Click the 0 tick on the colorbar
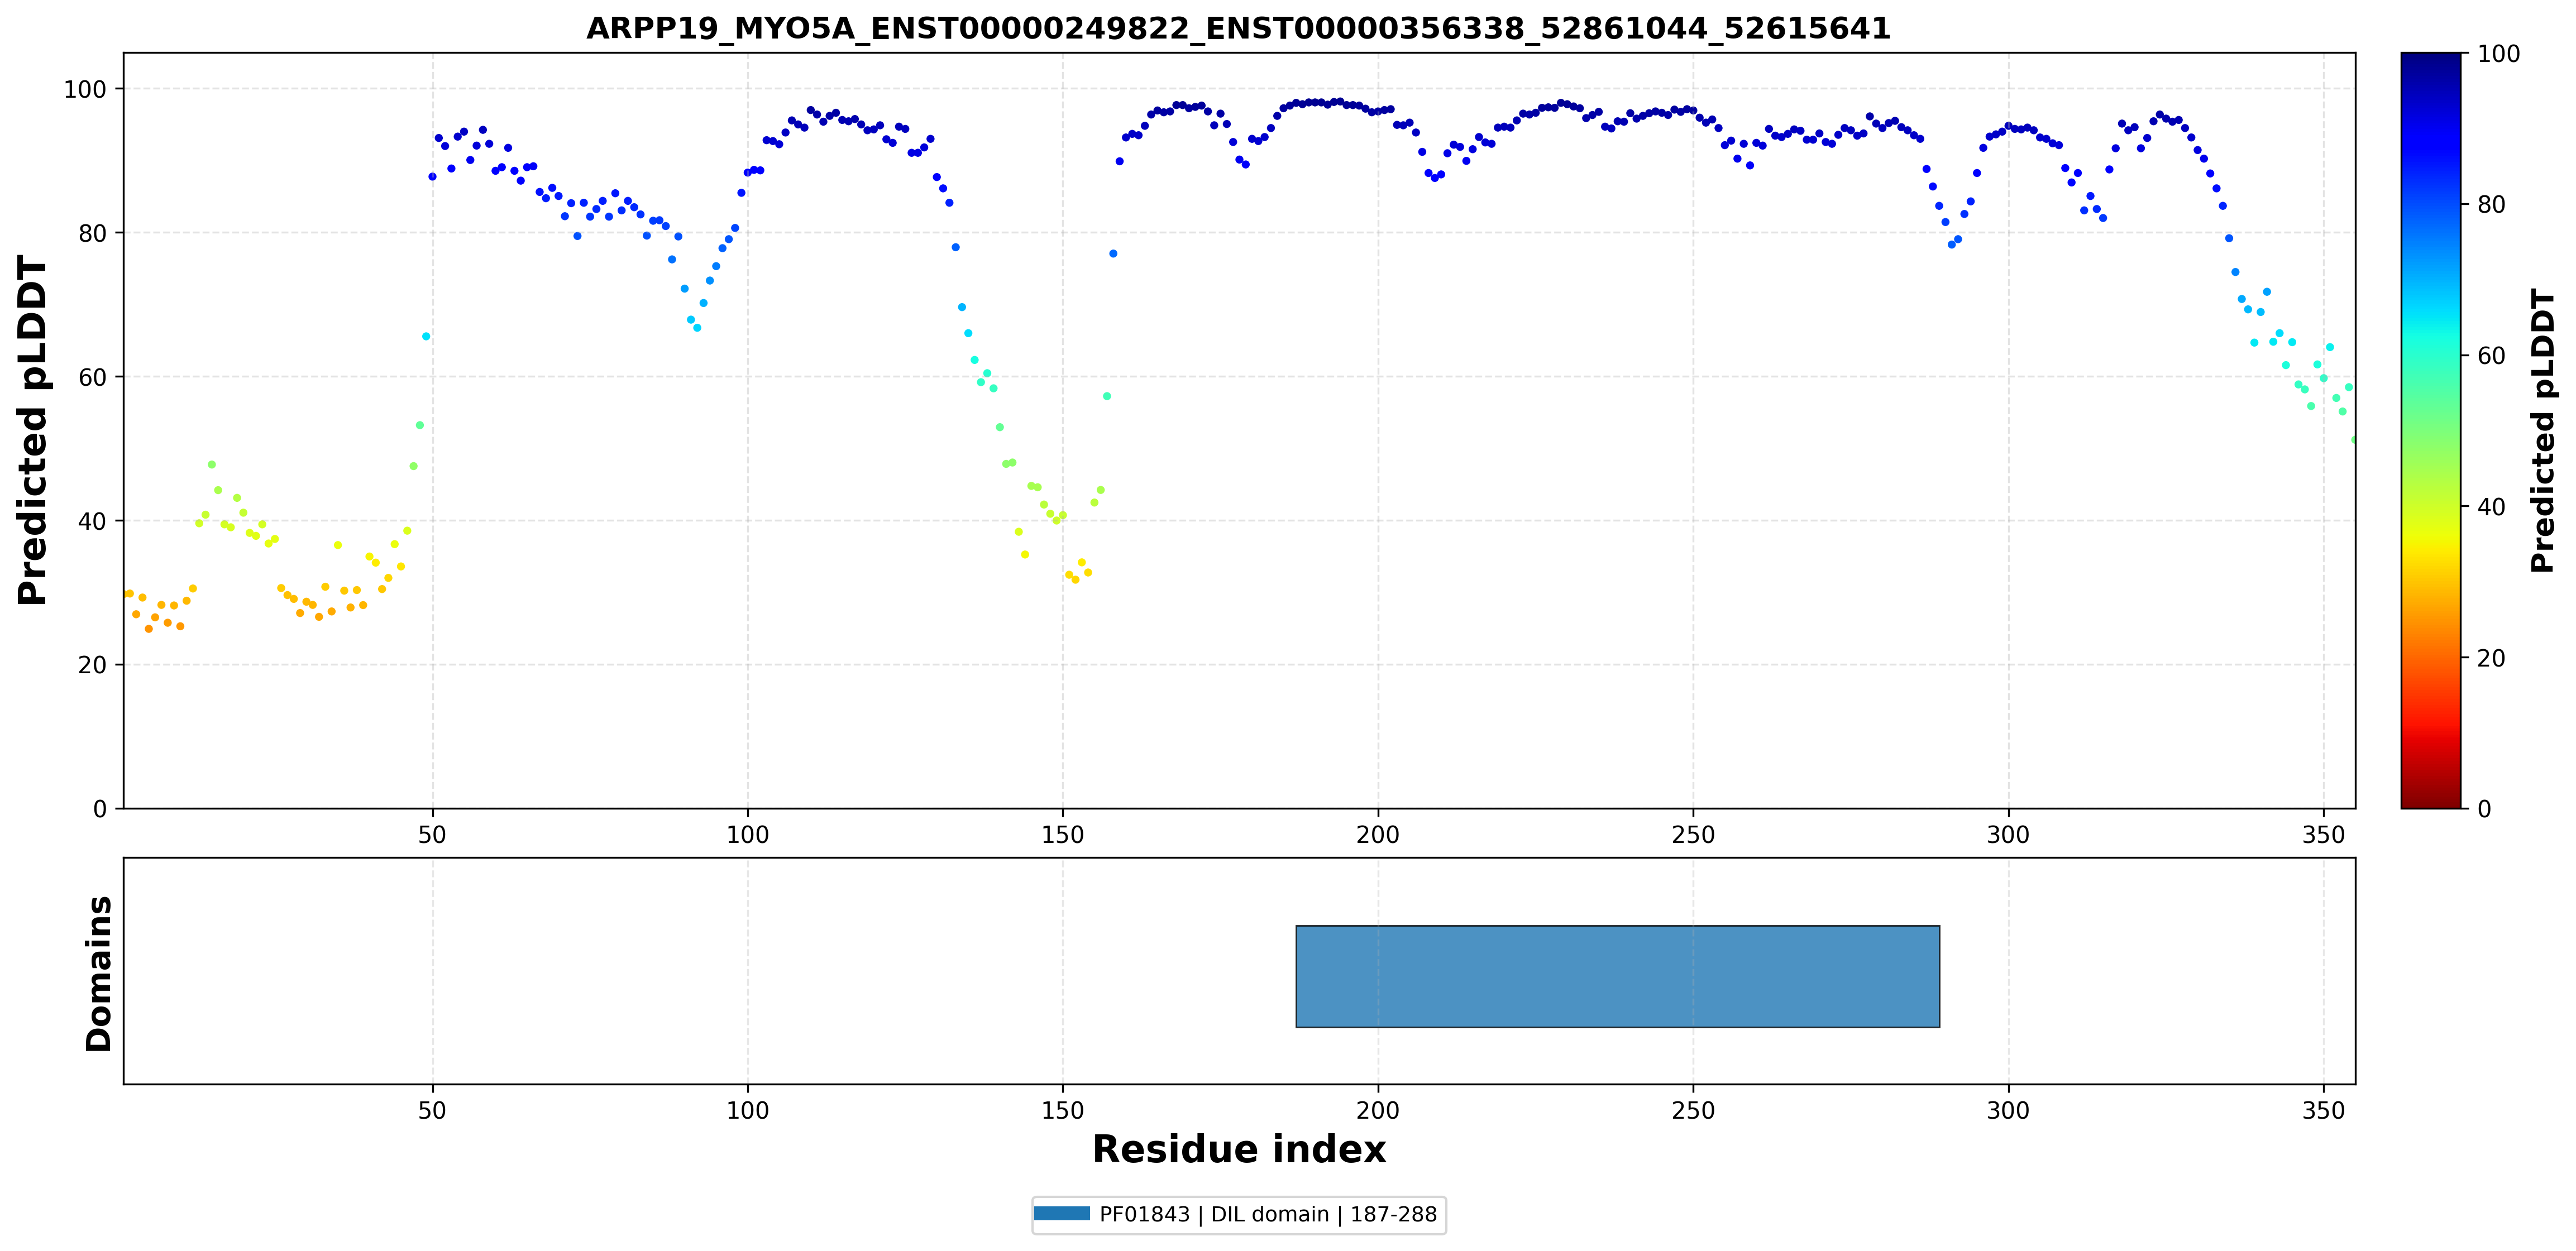 (x=2484, y=809)
